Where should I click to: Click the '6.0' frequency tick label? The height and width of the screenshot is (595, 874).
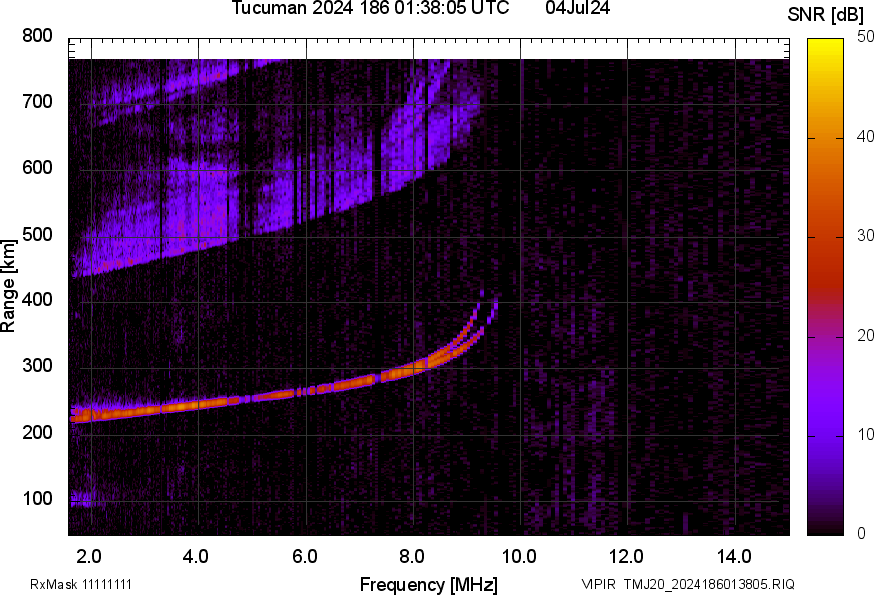coord(304,557)
